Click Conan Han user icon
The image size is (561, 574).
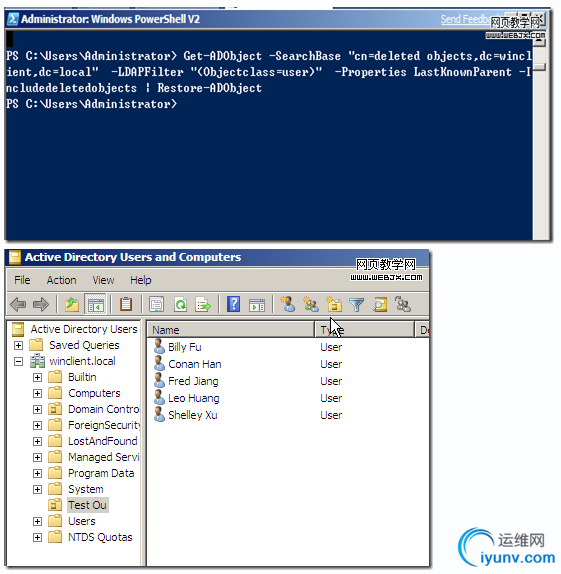pyautogui.click(x=159, y=363)
